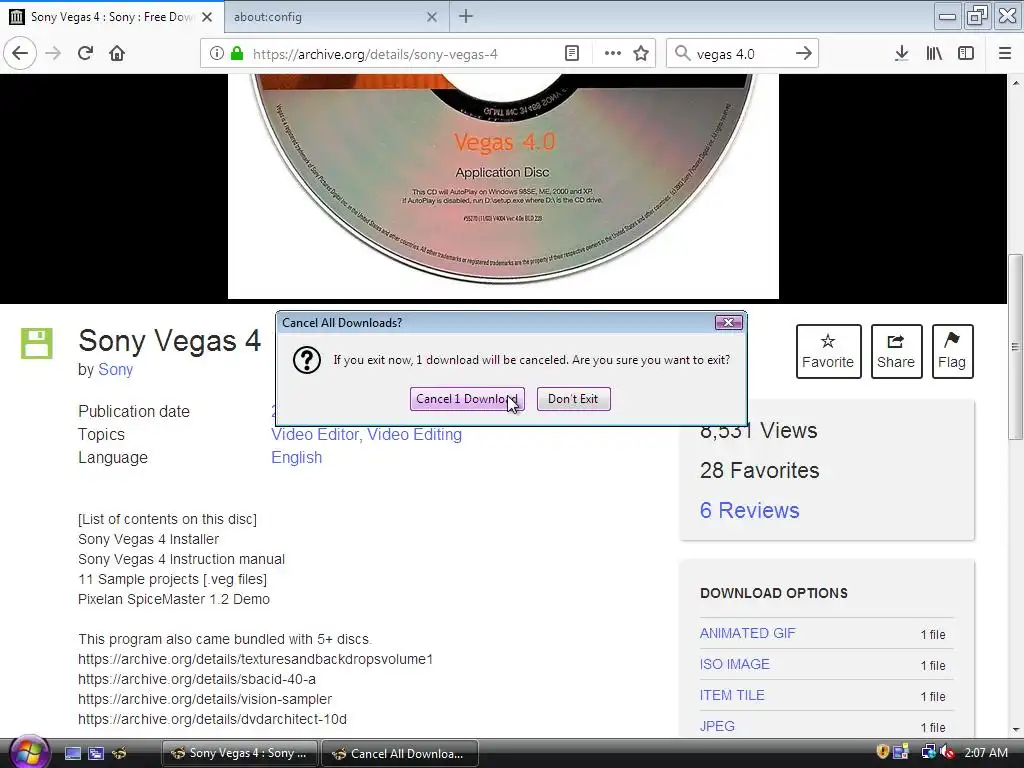This screenshot has height=768, width=1024.
Task: Open the downloads arrow panel
Action: coord(901,54)
